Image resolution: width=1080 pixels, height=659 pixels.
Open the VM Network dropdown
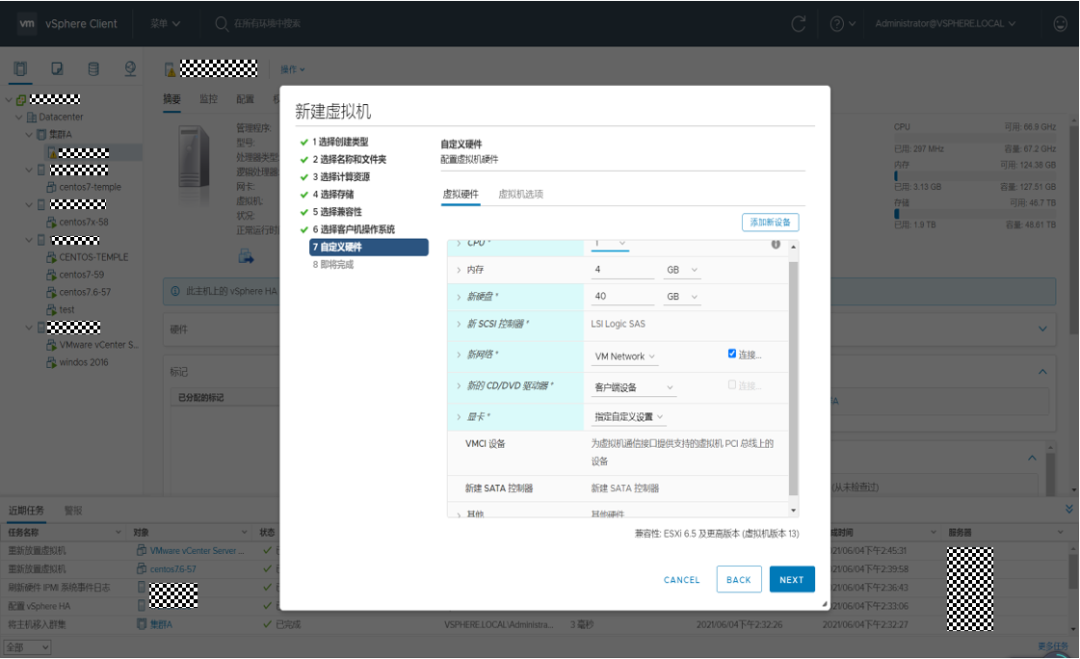[625, 357]
